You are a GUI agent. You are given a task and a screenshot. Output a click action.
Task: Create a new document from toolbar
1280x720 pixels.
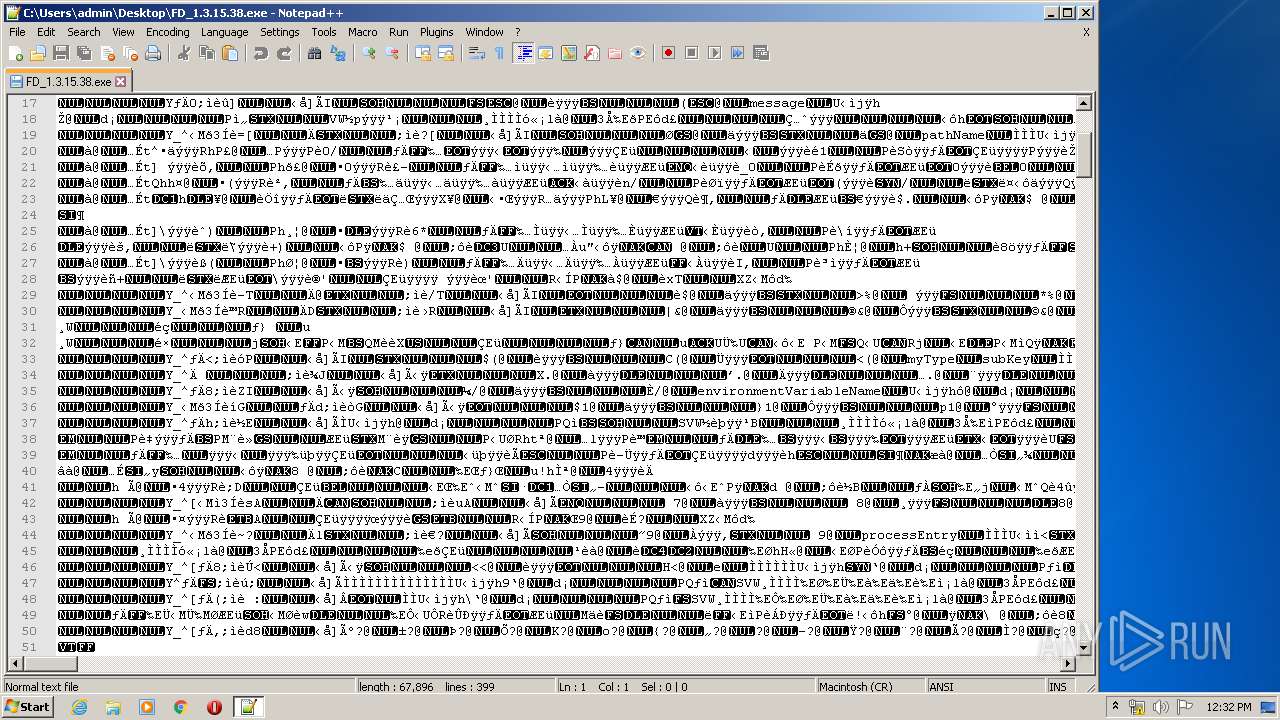tap(17, 53)
